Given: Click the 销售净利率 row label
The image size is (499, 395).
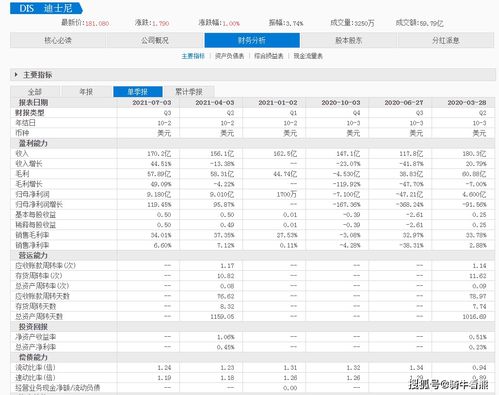Looking at the screenshot, I should [32, 245].
